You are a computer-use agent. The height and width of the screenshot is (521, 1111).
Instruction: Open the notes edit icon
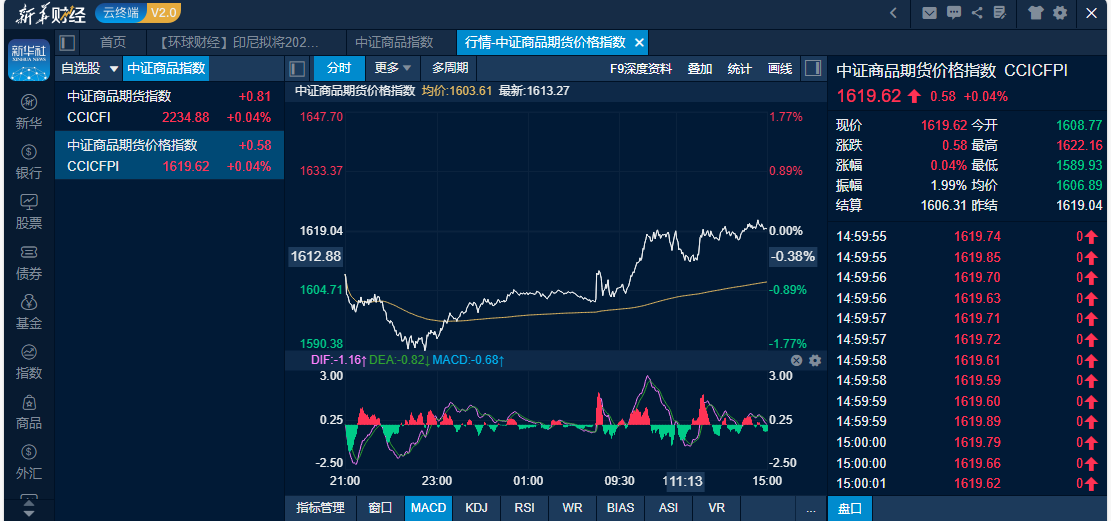(998, 13)
